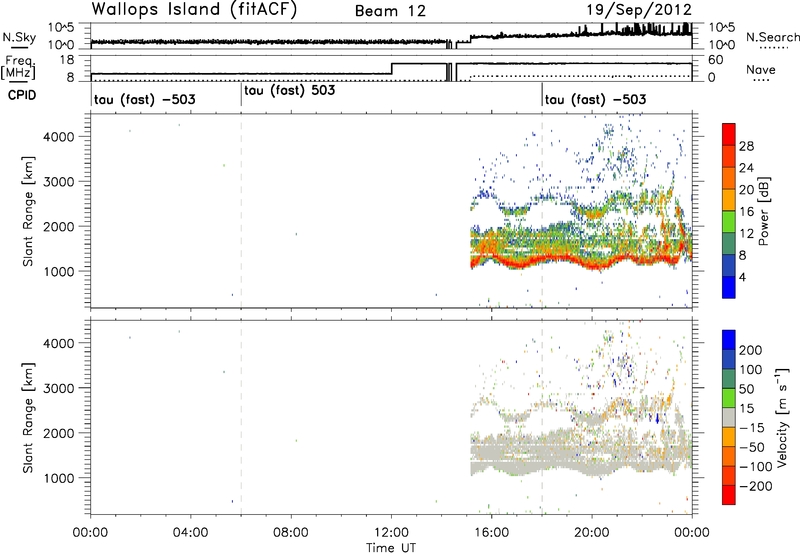Click the "CPID" row label

pos(22,95)
